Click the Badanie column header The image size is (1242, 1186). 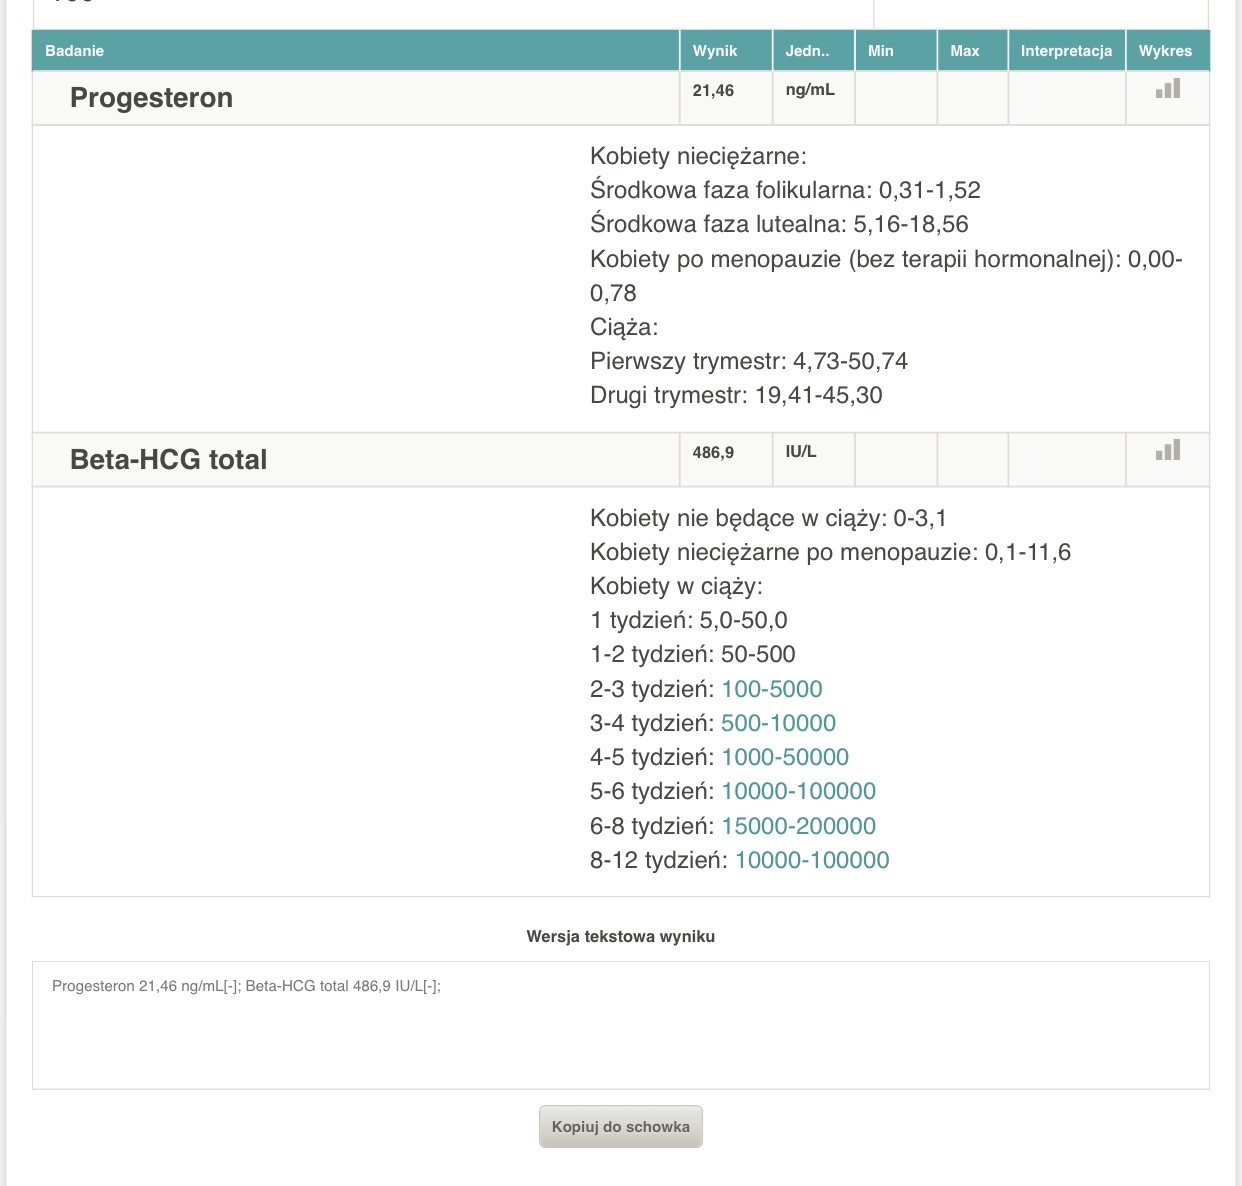coord(75,51)
